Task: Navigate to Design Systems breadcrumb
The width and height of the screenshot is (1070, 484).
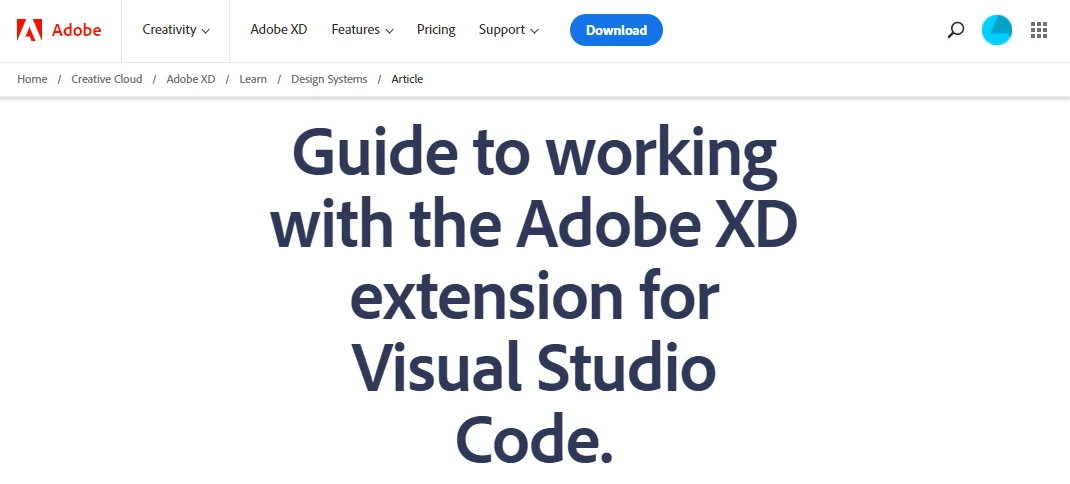Action: (x=329, y=79)
